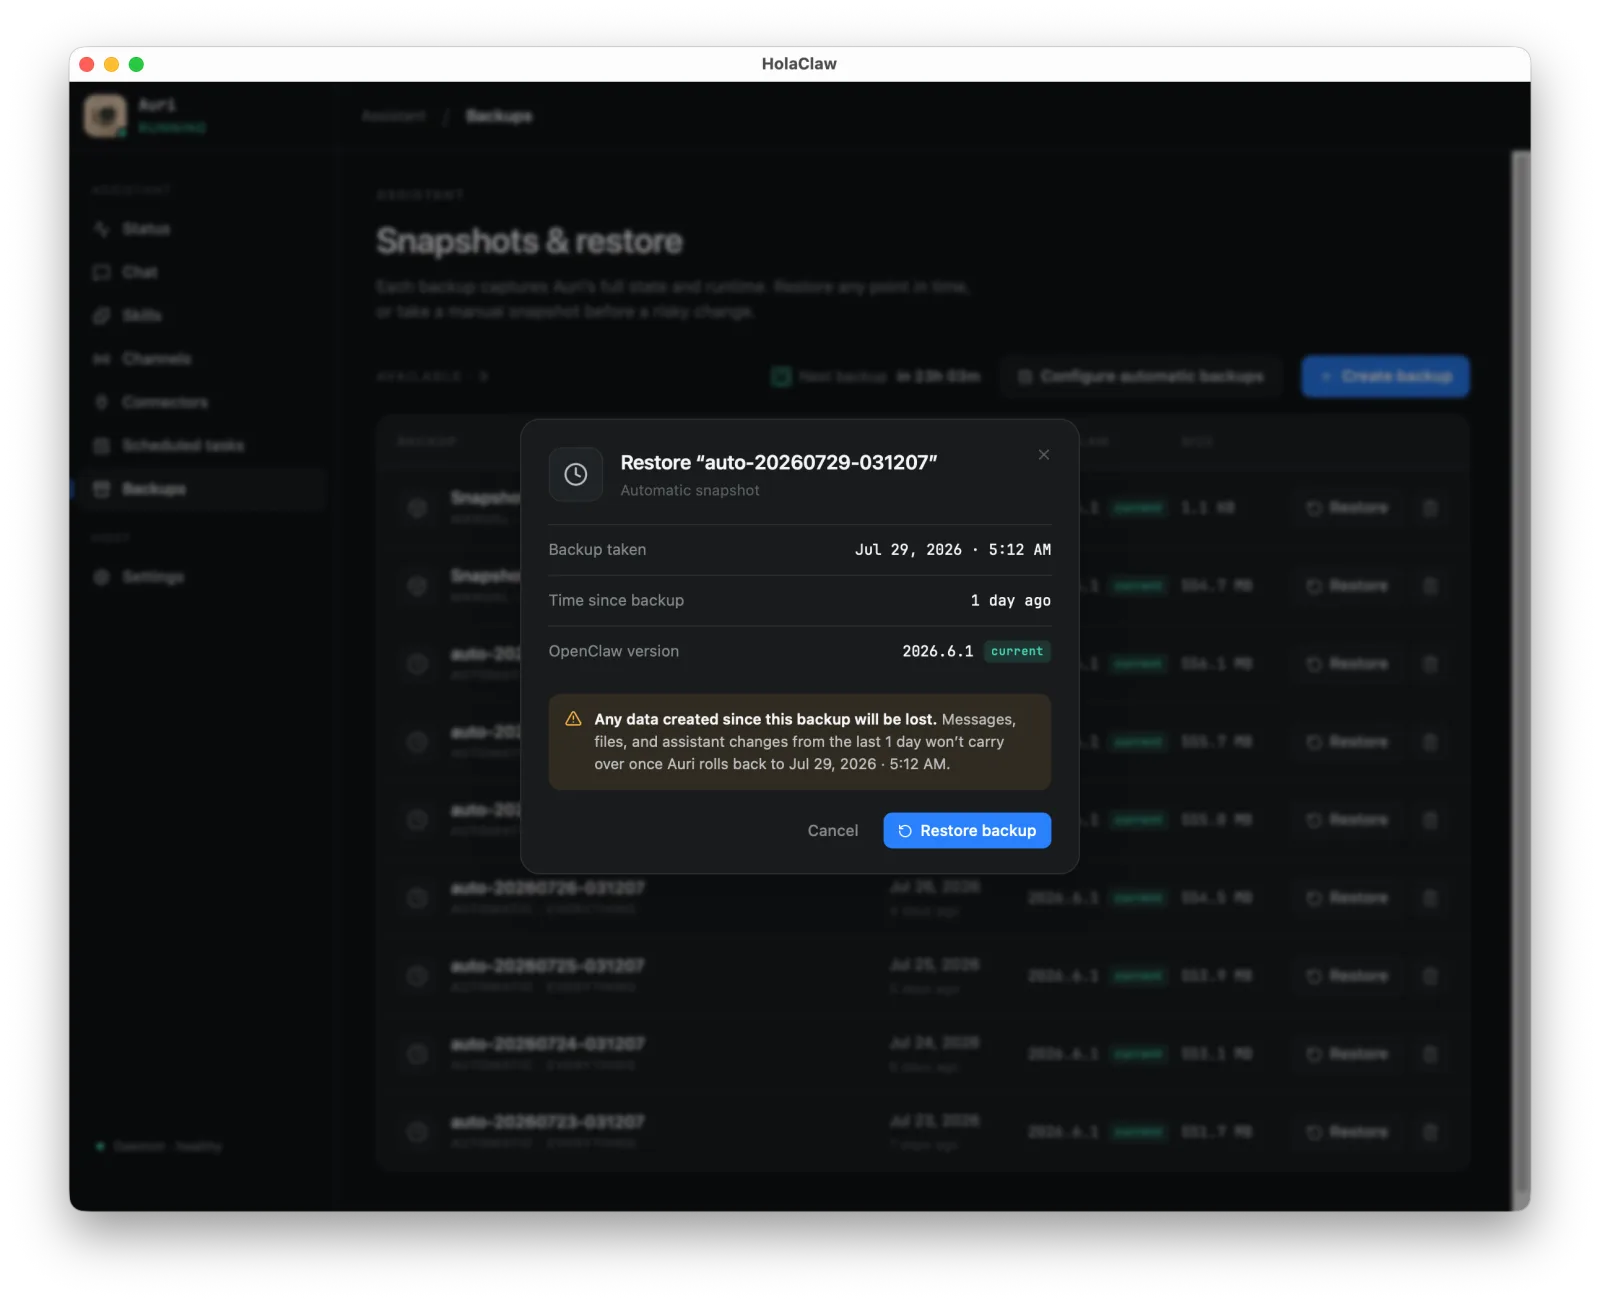Viewport: 1600px width, 1303px height.
Task: Click Restore on the auto-20260724-031207 row
Action: click(x=1347, y=1054)
